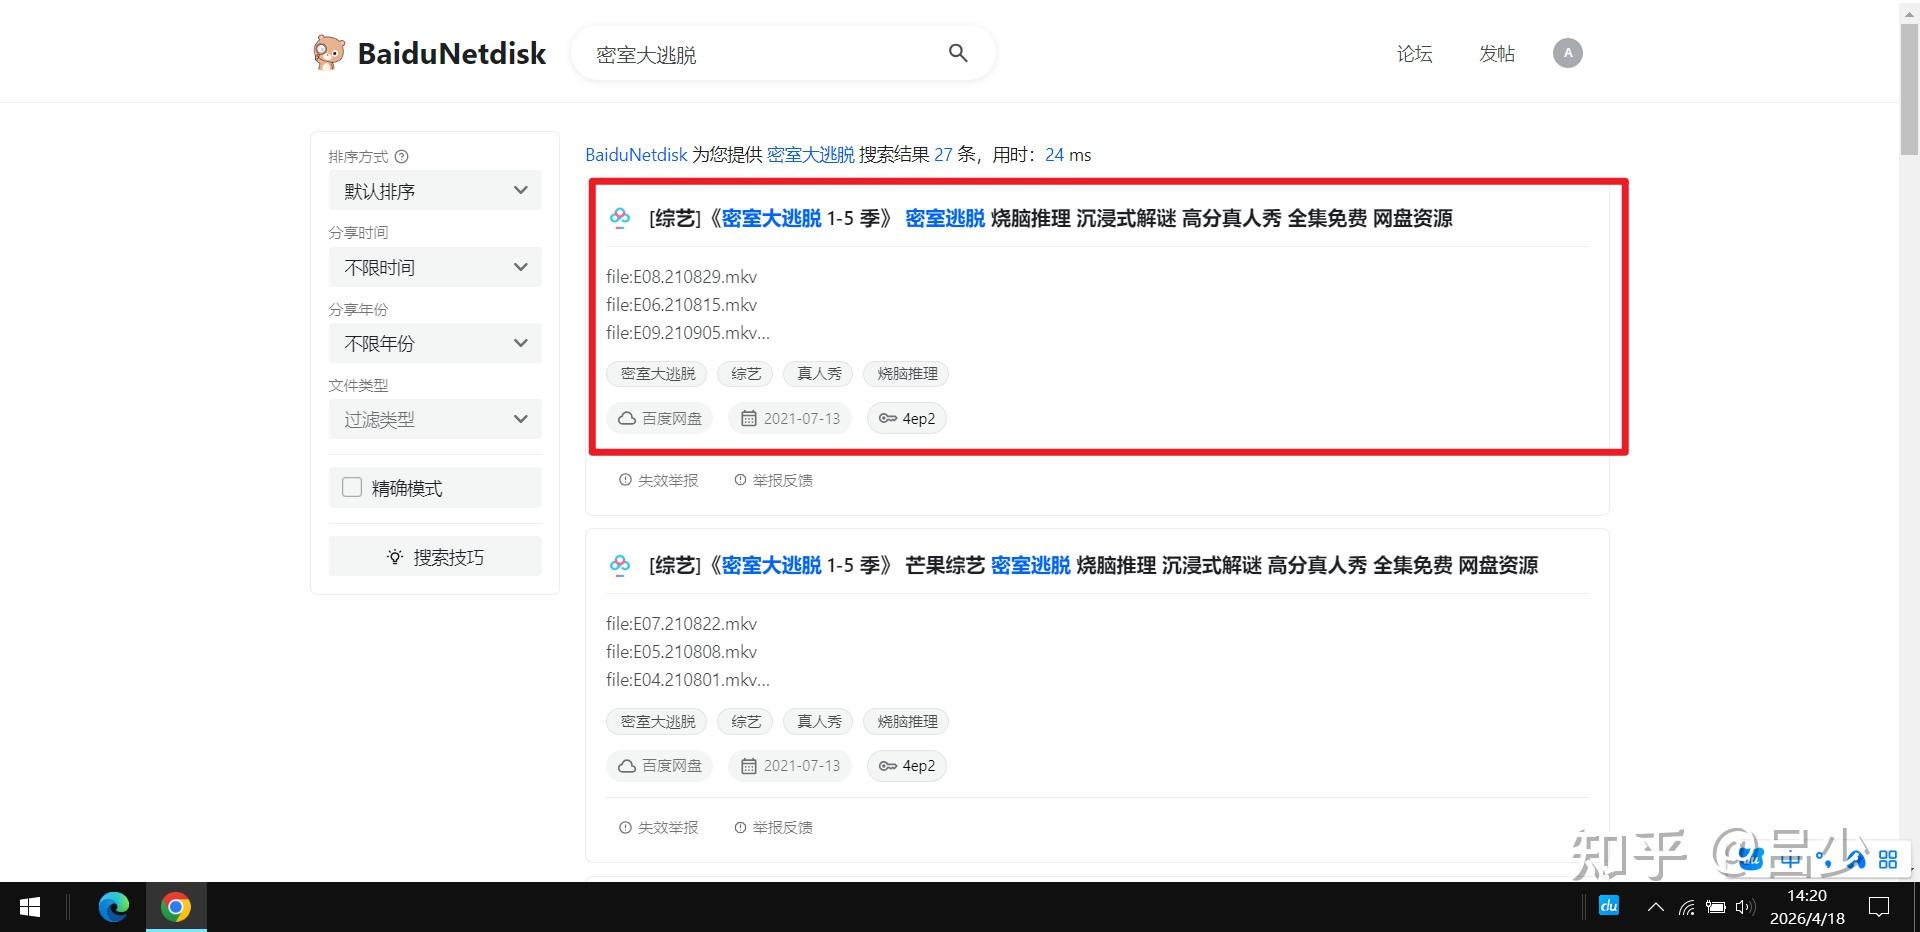Click the netdisk icon before the 芒果综艺 title
Image resolution: width=1920 pixels, height=932 pixels.
pyautogui.click(x=620, y=565)
